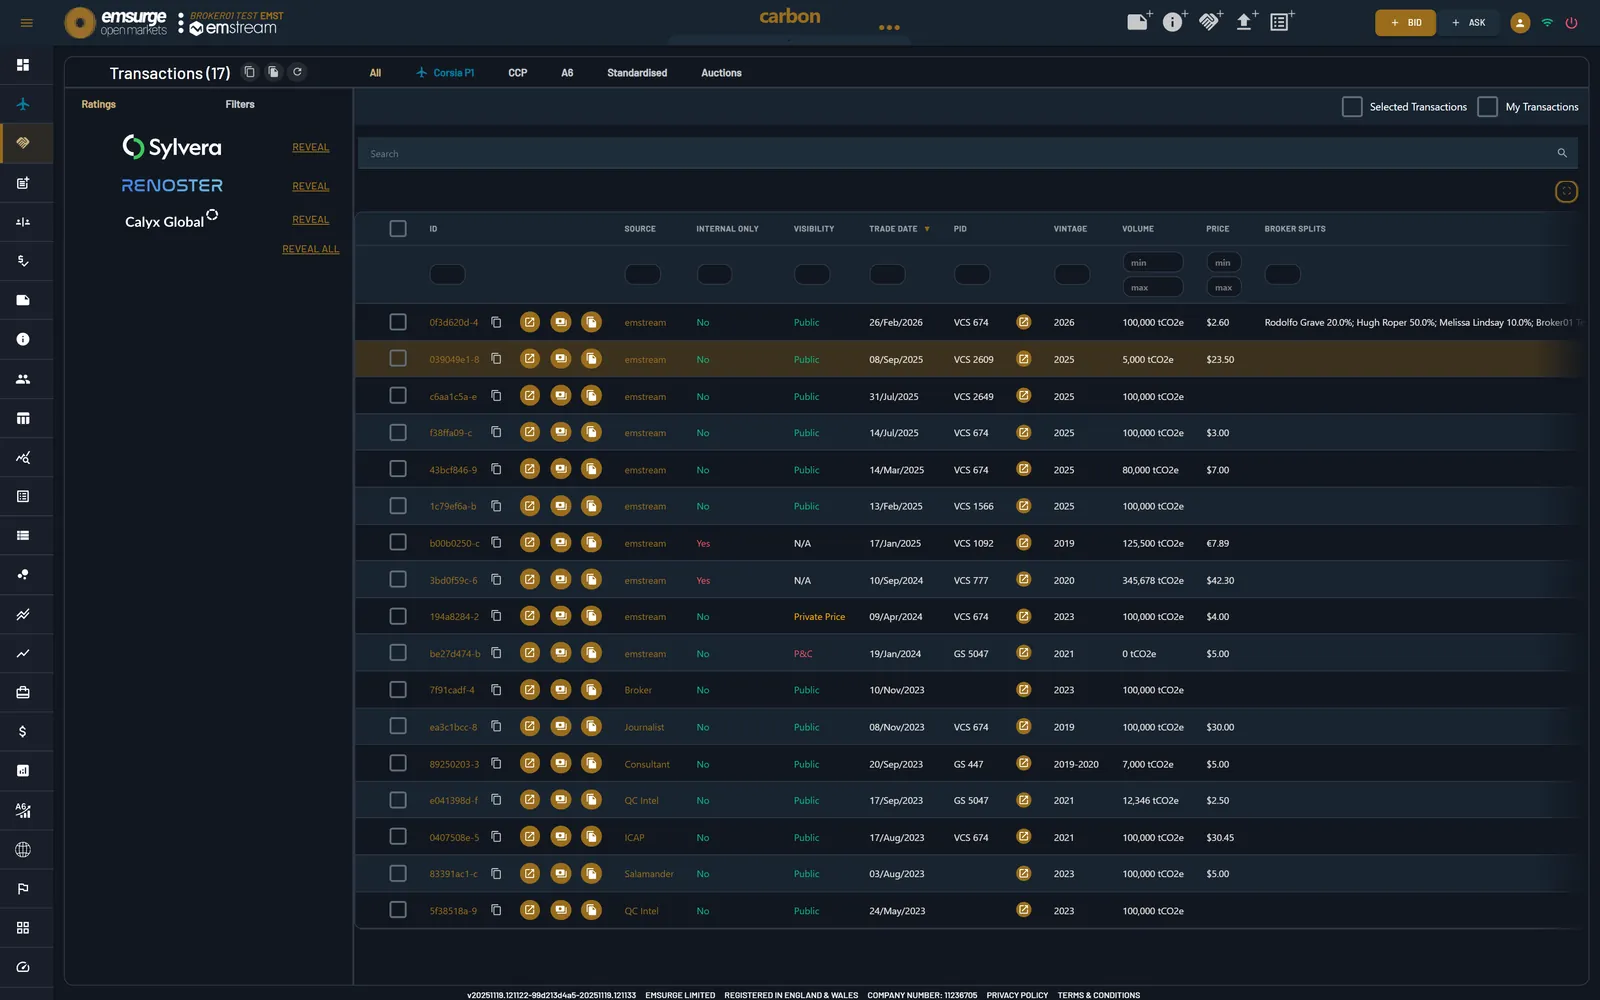Click the add list plus icon in header
Viewport: 1600px width, 1000px height.
[x=1281, y=22]
